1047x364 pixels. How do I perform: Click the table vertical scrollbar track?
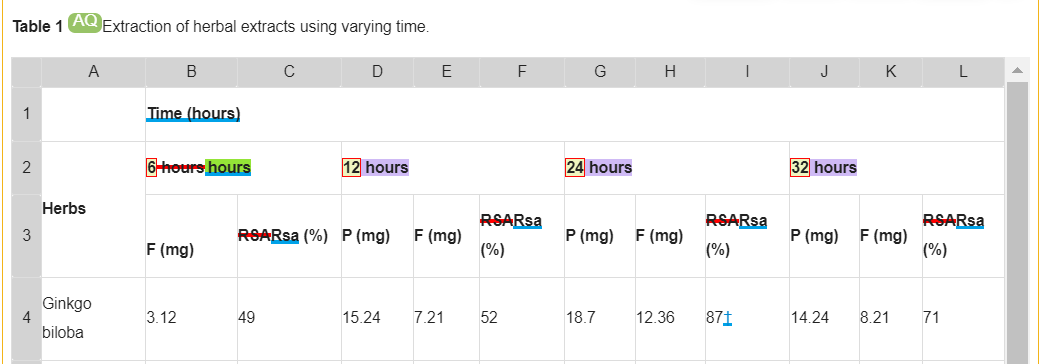coord(1017,222)
